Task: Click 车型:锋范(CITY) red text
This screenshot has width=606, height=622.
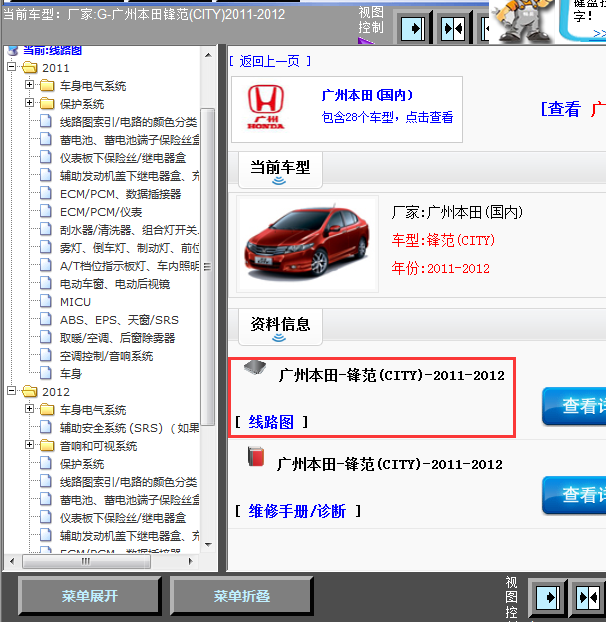Action: coord(443,240)
